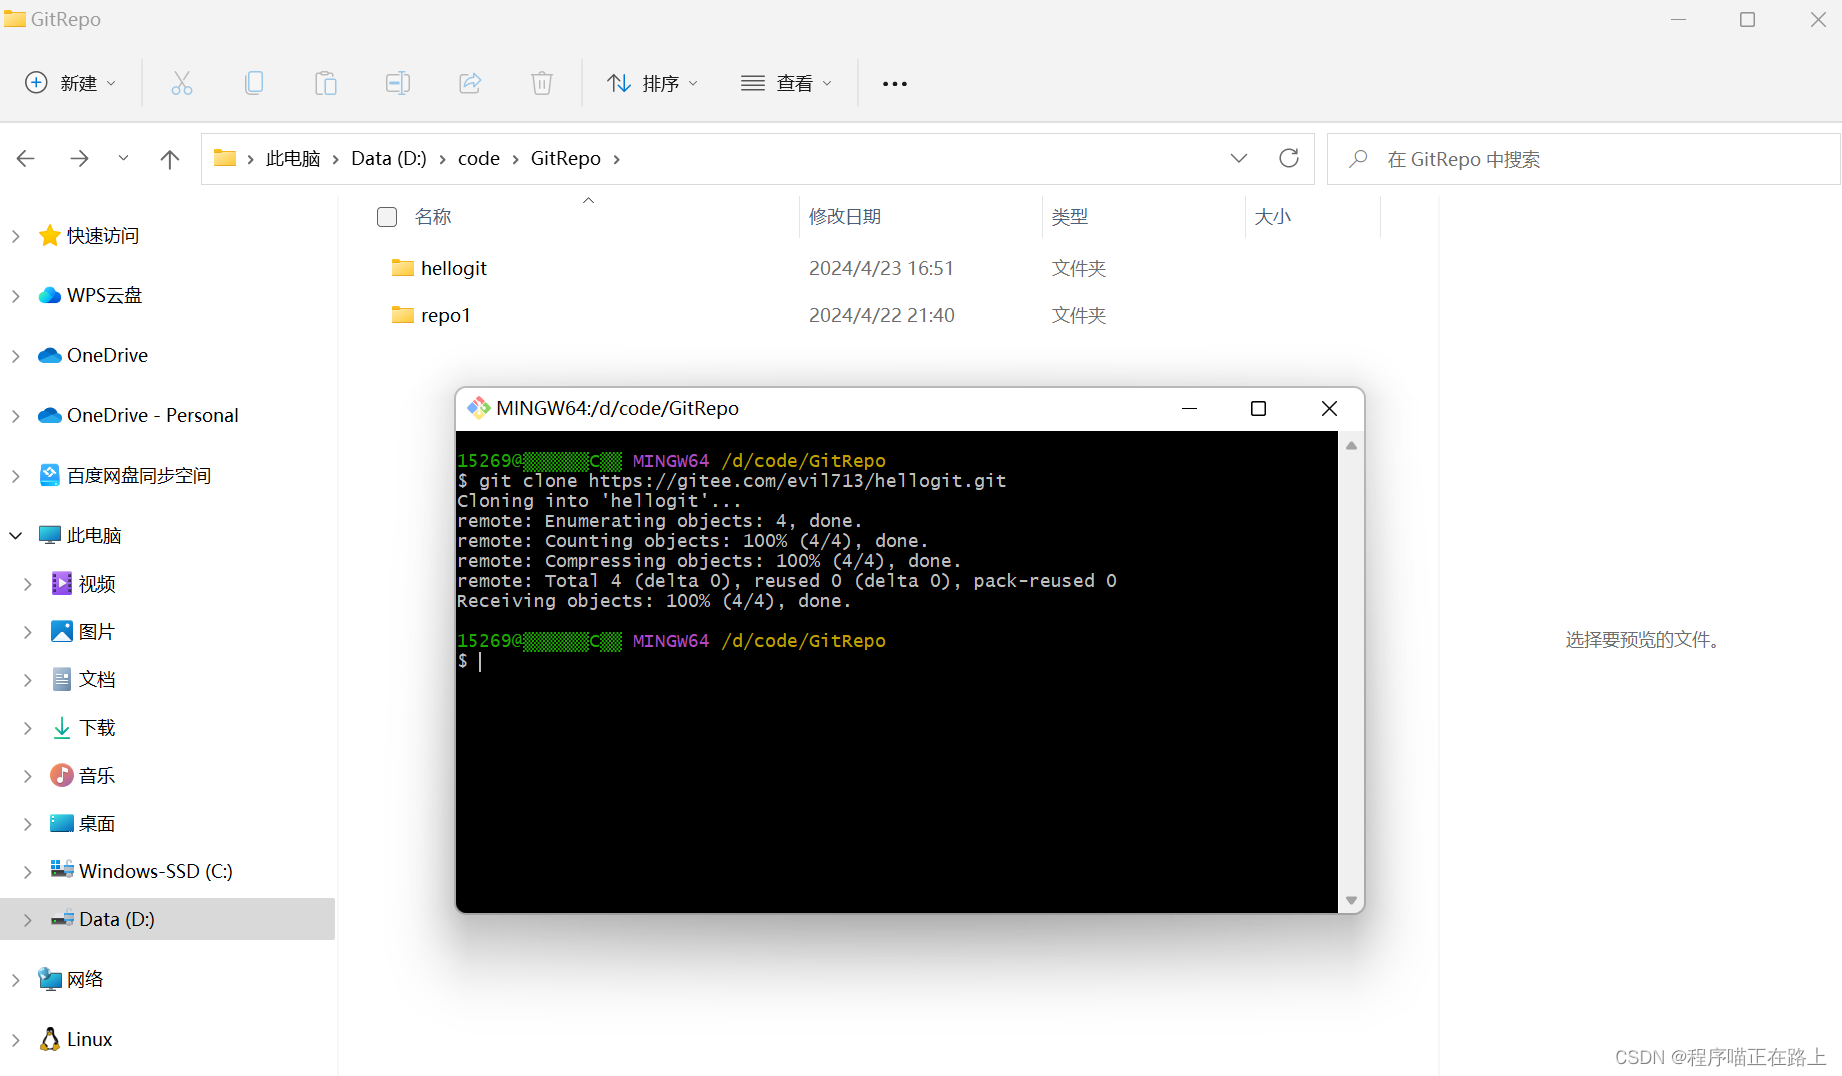This screenshot has height=1076, width=1842.
Task: Select 视频 under 此电脑
Action: (83, 584)
